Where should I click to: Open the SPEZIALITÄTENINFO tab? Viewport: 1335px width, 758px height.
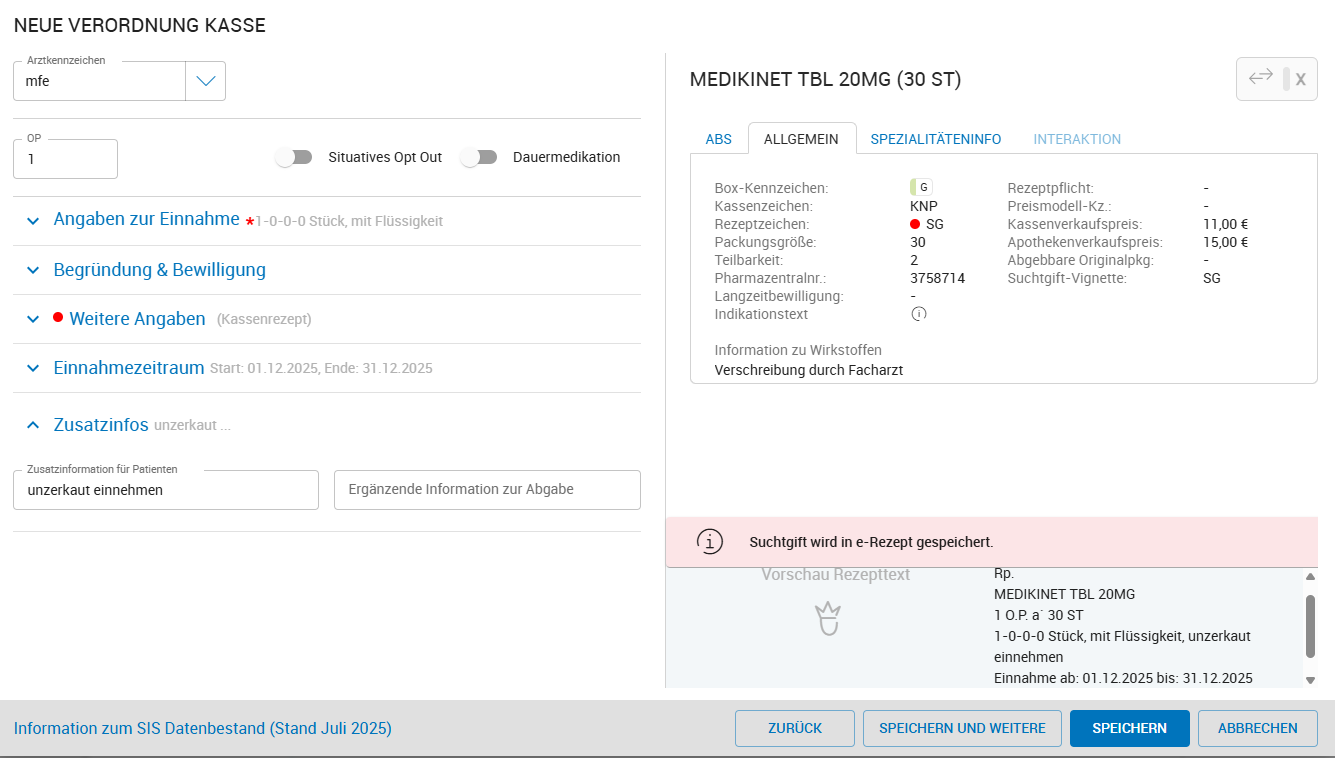point(935,139)
